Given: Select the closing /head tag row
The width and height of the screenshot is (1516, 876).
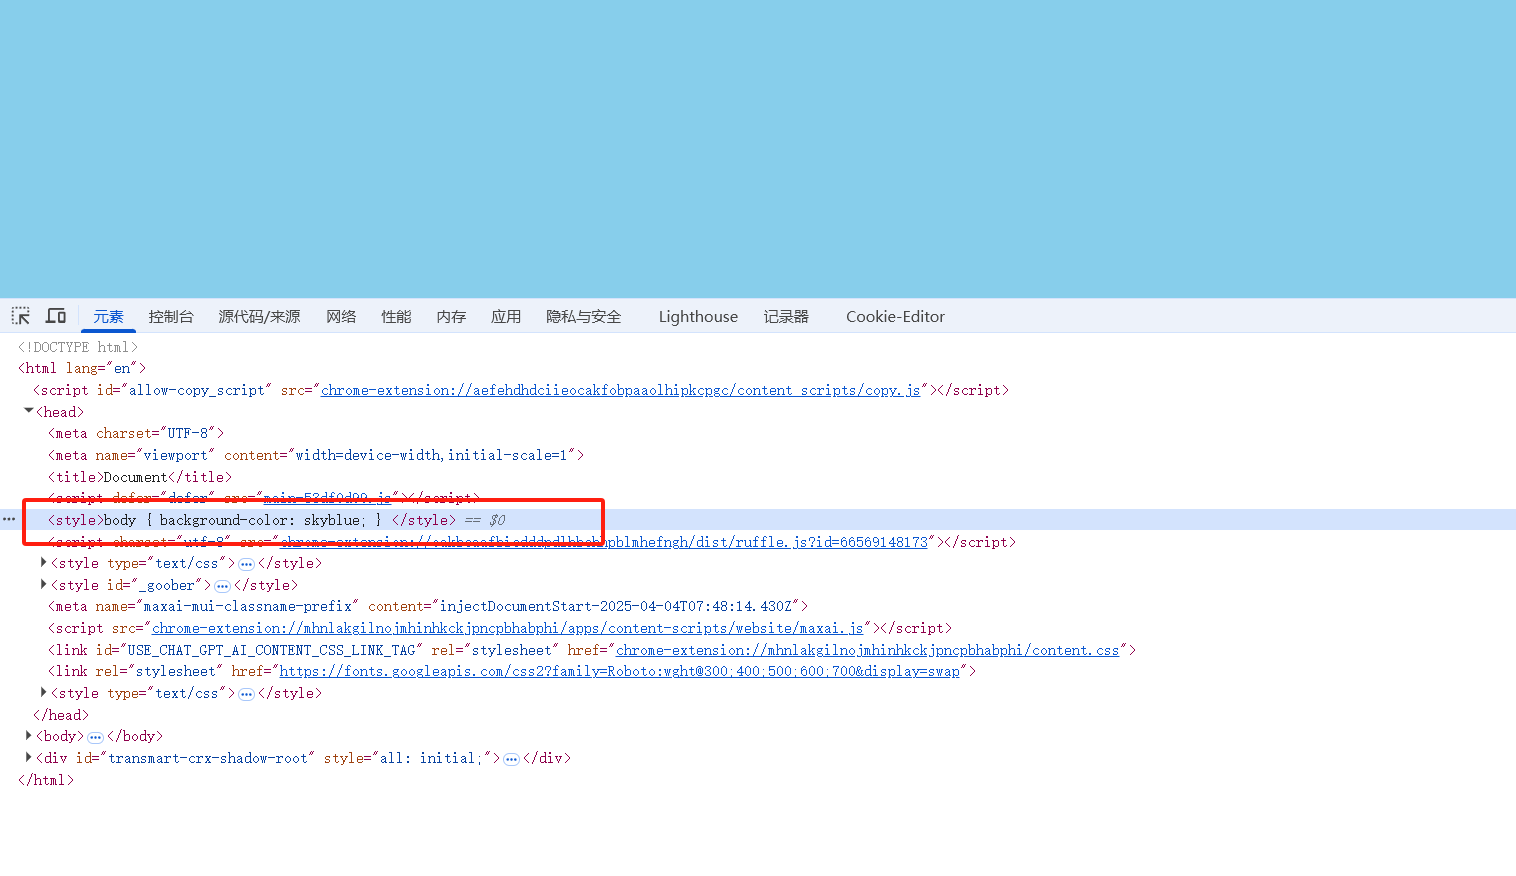Looking at the screenshot, I should (61, 715).
